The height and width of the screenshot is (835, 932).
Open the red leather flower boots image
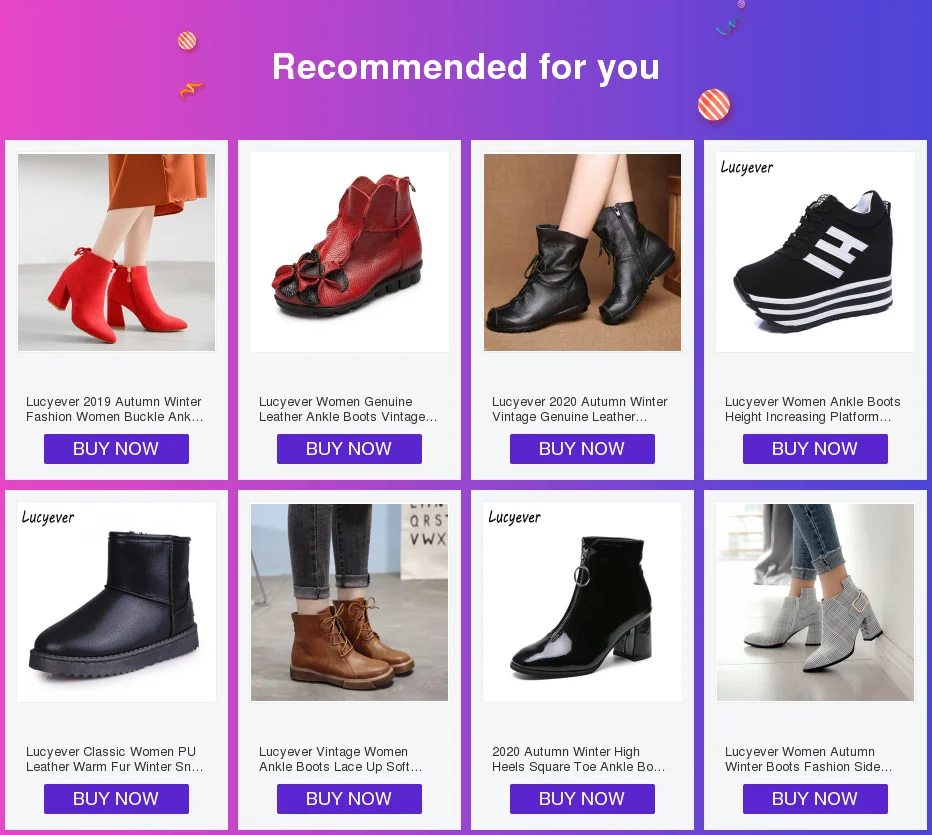[350, 252]
